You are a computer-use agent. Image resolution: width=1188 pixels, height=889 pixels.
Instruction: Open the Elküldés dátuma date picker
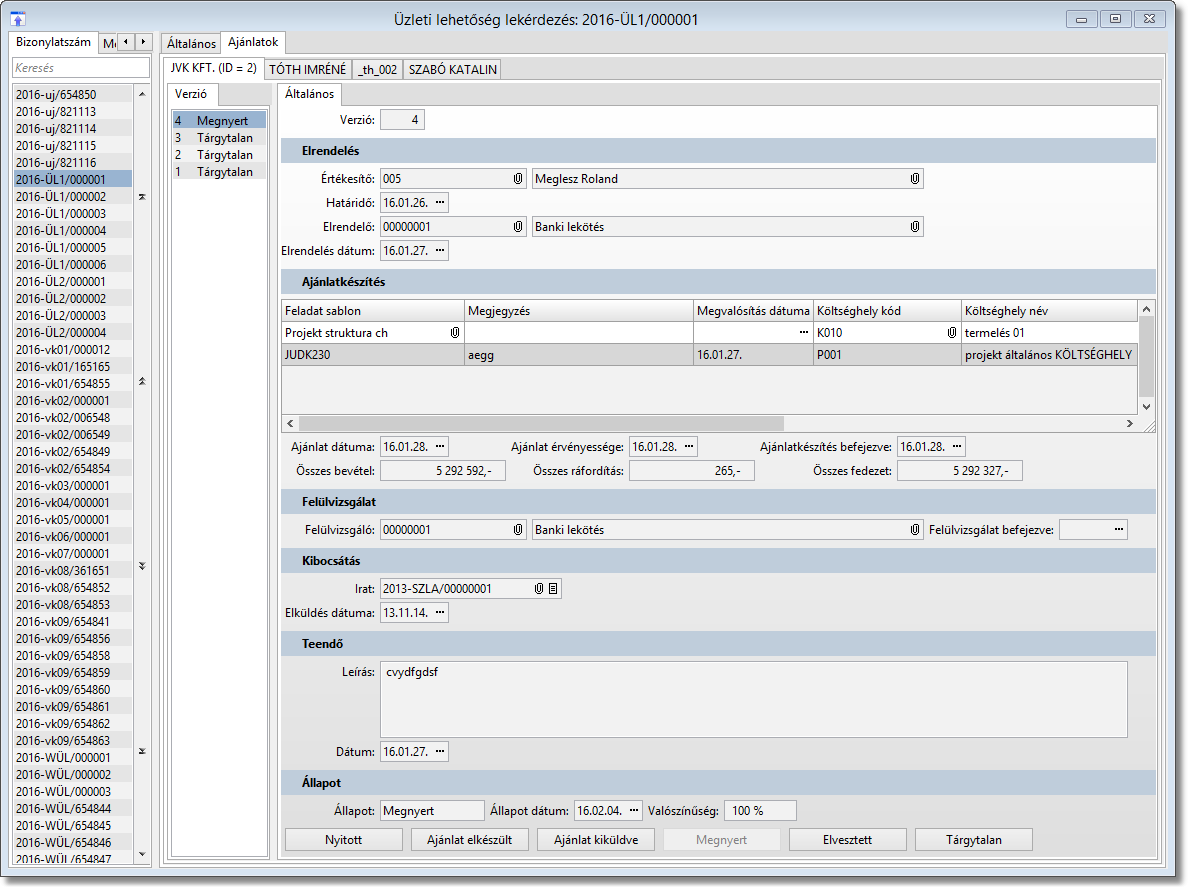point(439,613)
